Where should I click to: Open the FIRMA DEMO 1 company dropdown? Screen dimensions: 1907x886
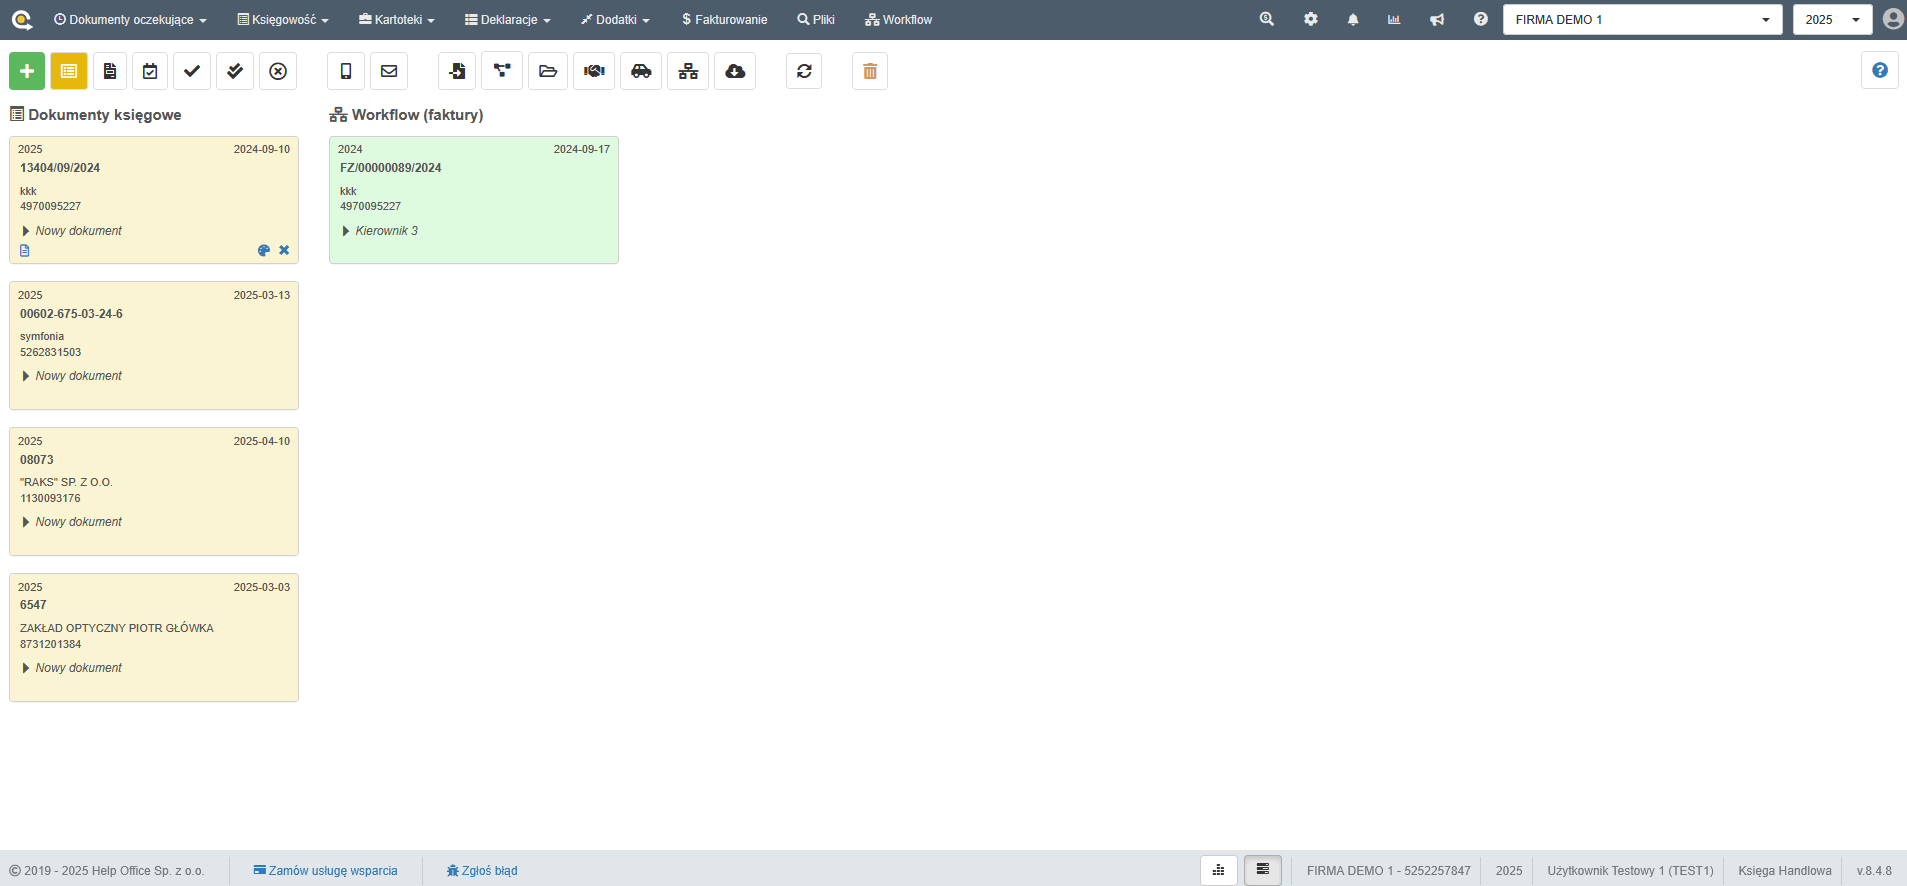(1642, 20)
